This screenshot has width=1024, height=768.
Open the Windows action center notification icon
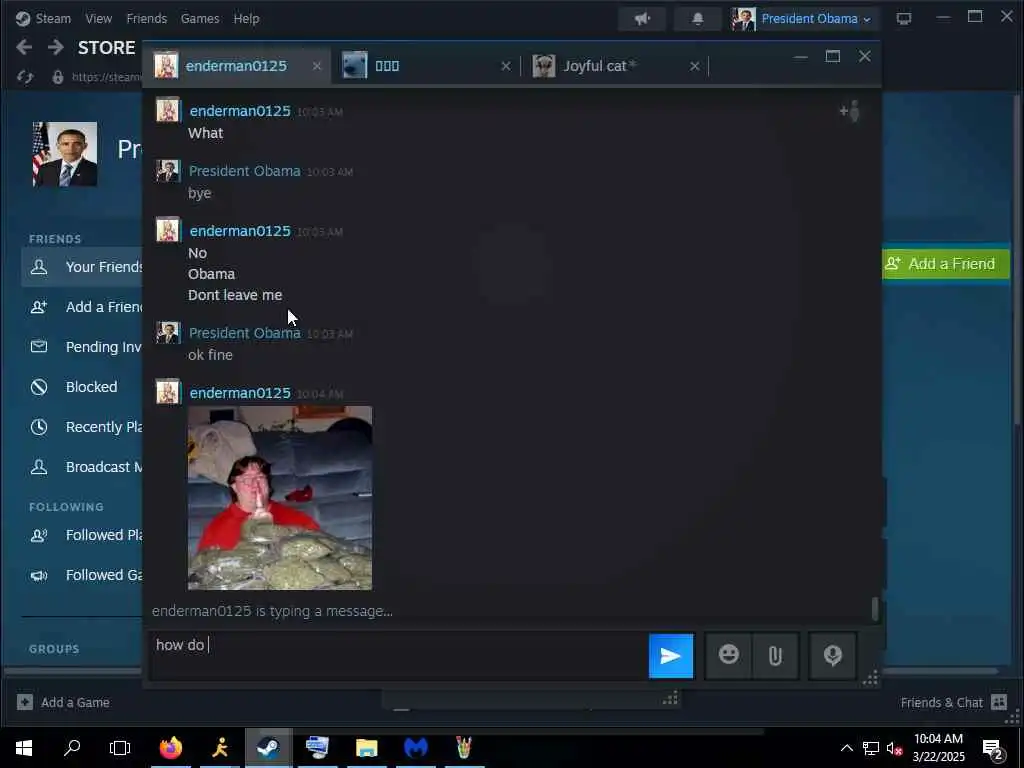pos(993,748)
